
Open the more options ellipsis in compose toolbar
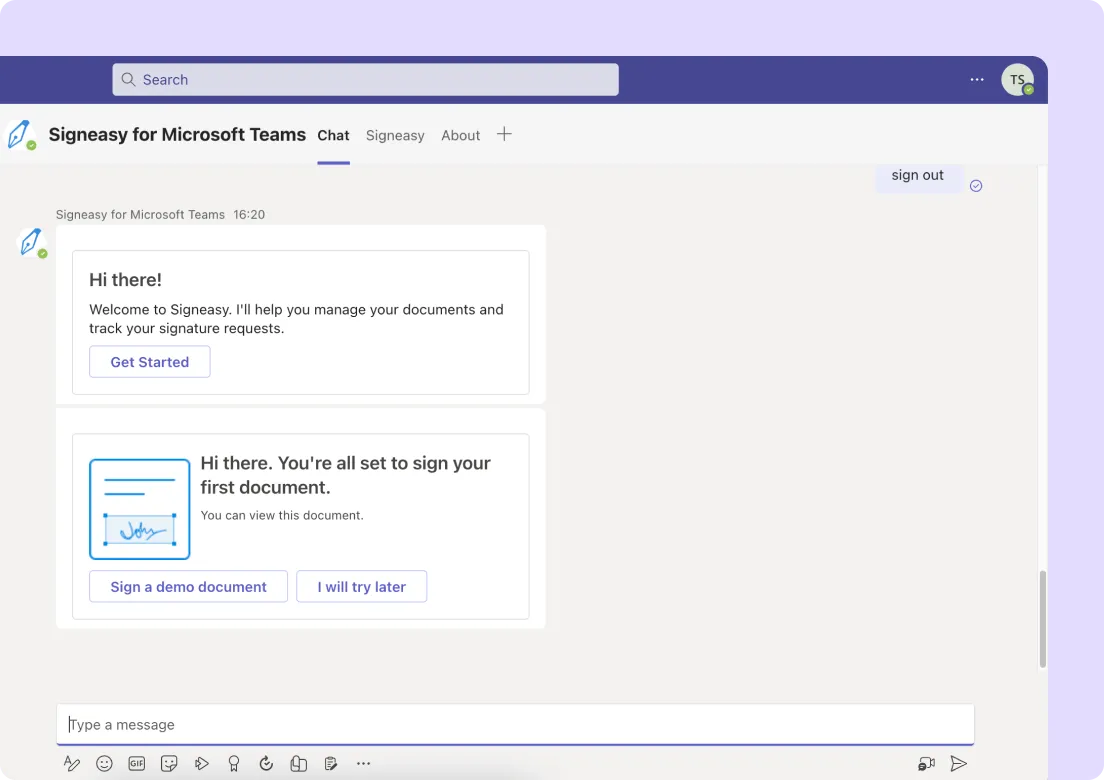(363, 763)
